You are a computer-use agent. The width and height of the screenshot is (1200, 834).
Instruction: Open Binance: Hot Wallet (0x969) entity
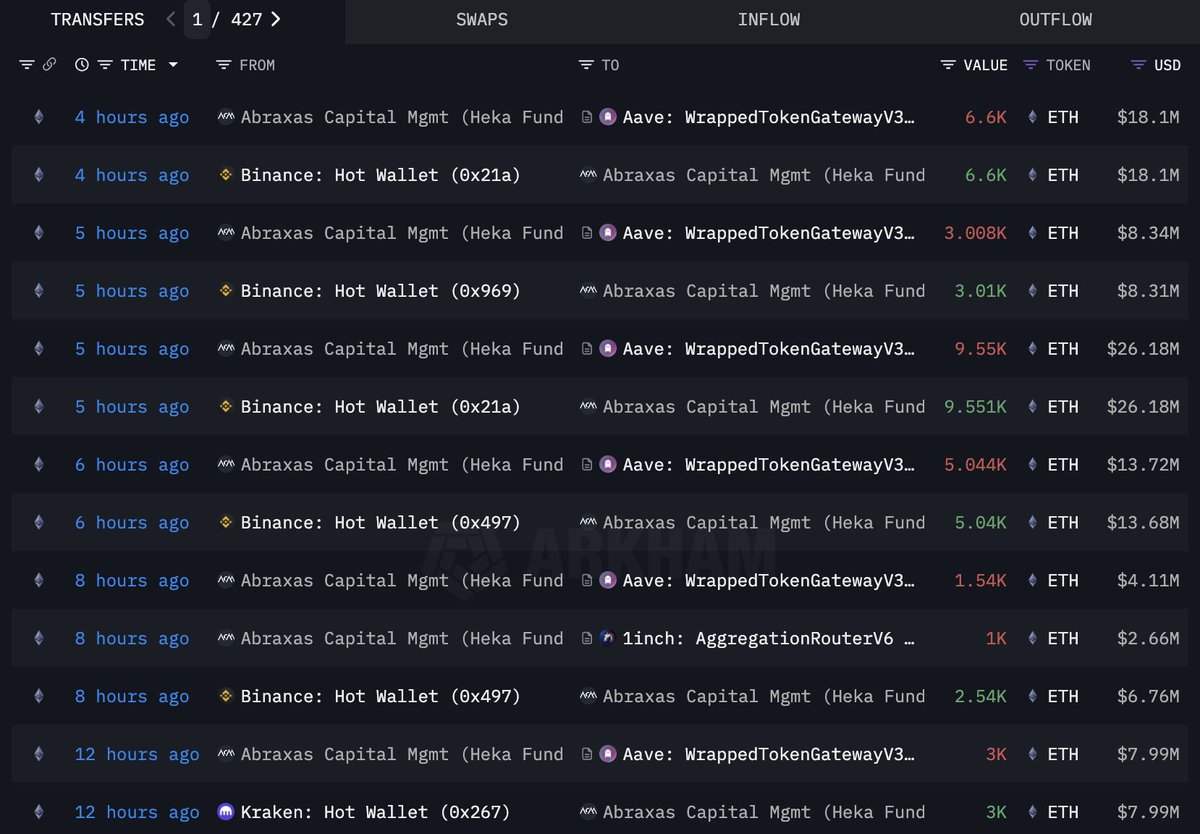coord(381,291)
